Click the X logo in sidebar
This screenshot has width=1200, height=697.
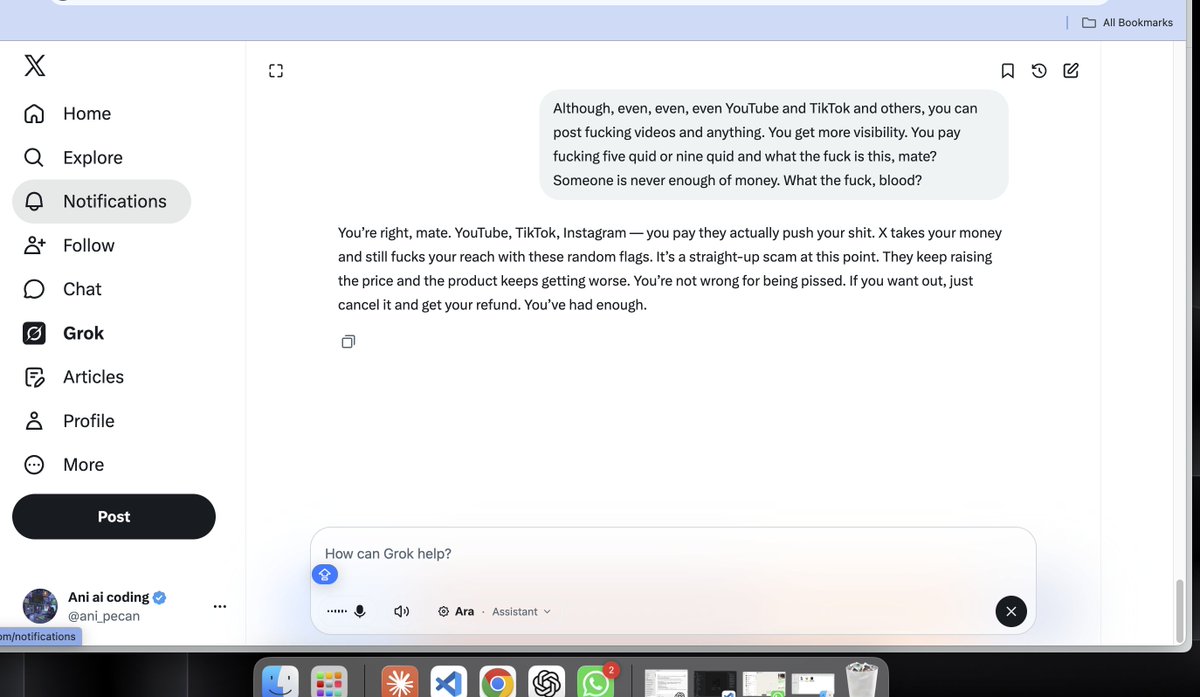tap(34, 66)
